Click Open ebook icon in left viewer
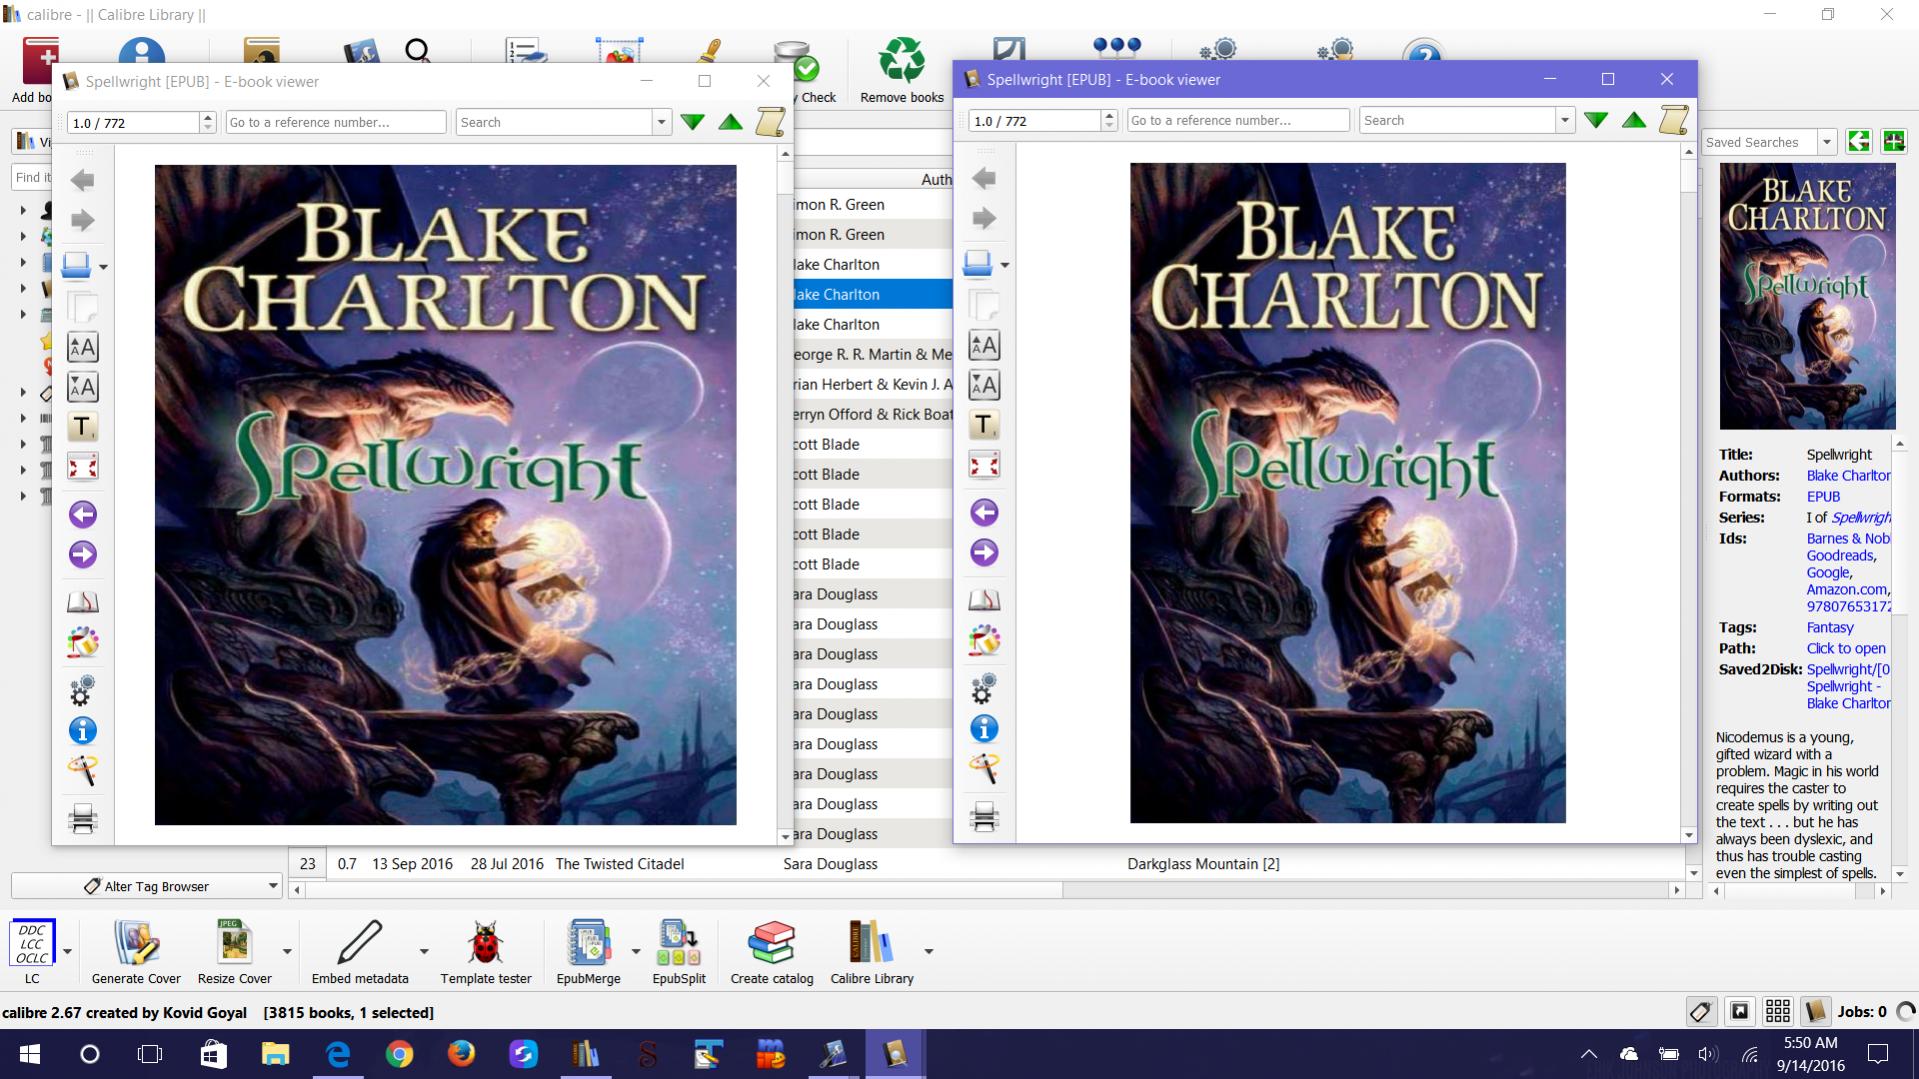The height and width of the screenshot is (1079, 1919). click(x=77, y=266)
